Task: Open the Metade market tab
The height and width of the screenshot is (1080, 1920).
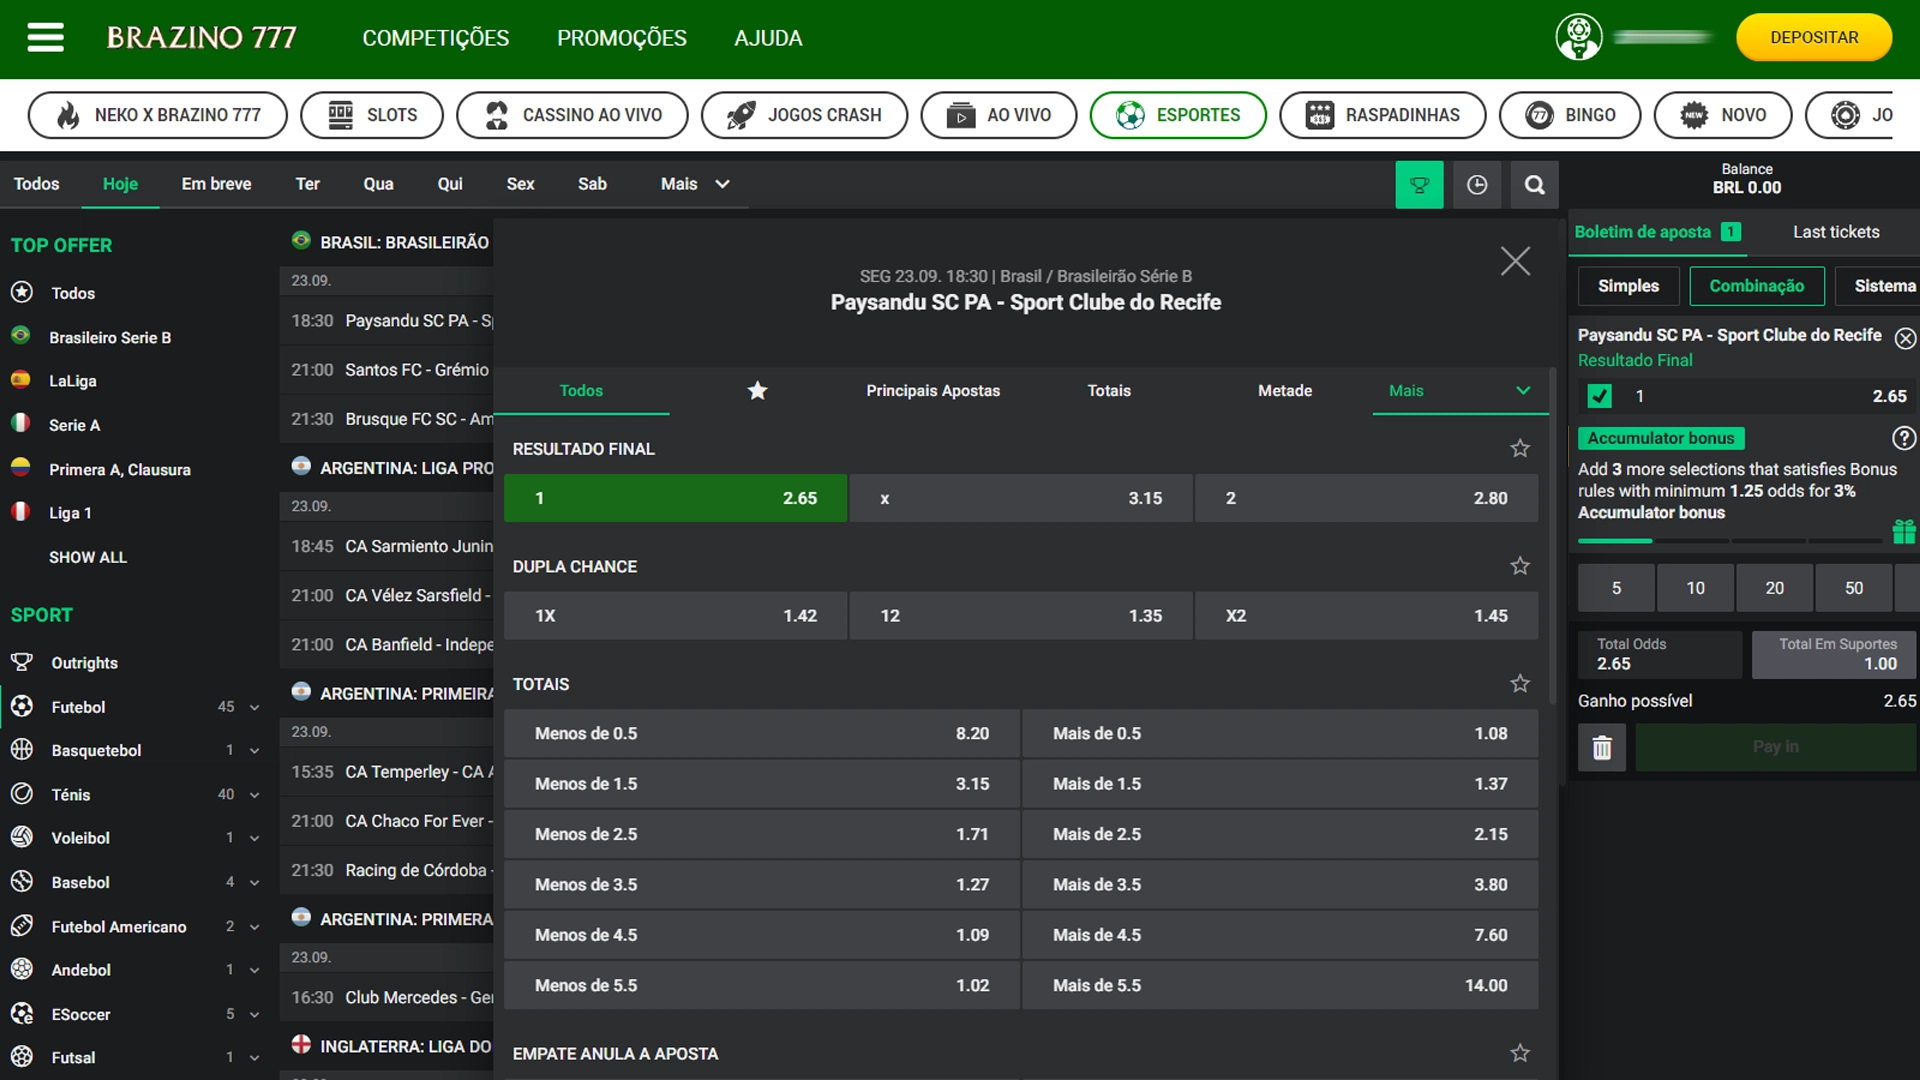Action: (x=1285, y=391)
